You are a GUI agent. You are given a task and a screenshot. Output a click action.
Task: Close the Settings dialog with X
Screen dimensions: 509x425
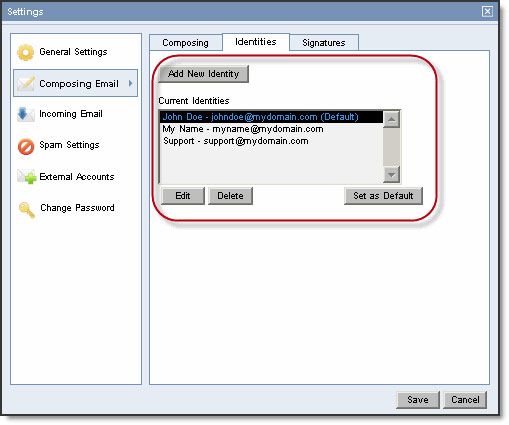[x=487, y=12]
